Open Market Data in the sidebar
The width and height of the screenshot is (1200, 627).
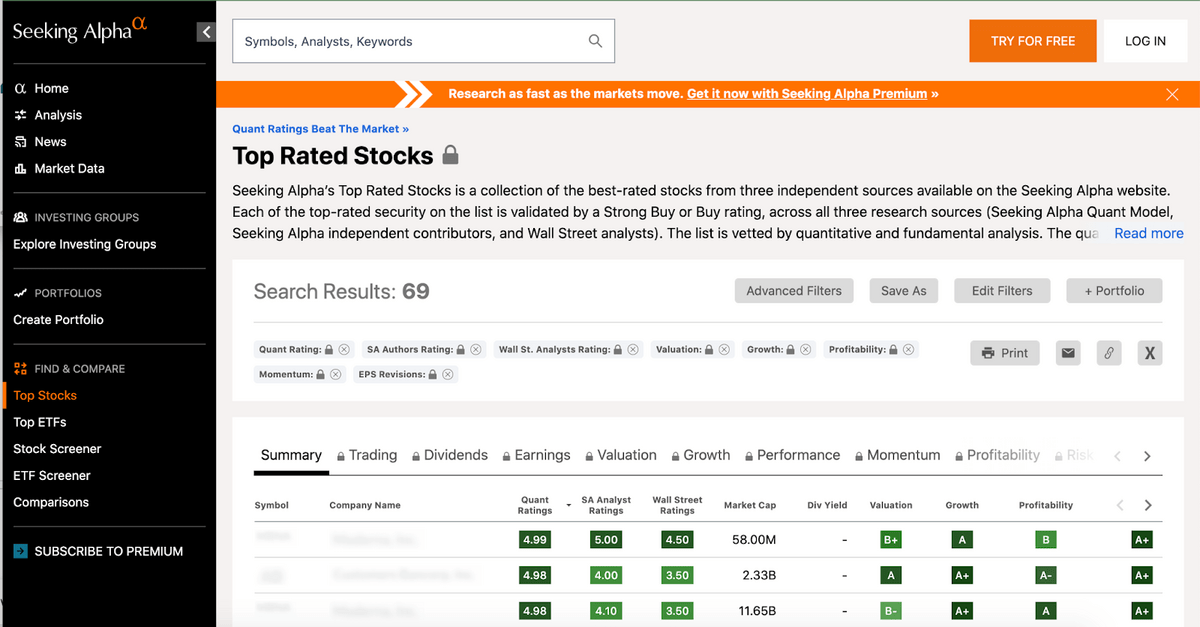pyautogui.click(x=69, y=168)
